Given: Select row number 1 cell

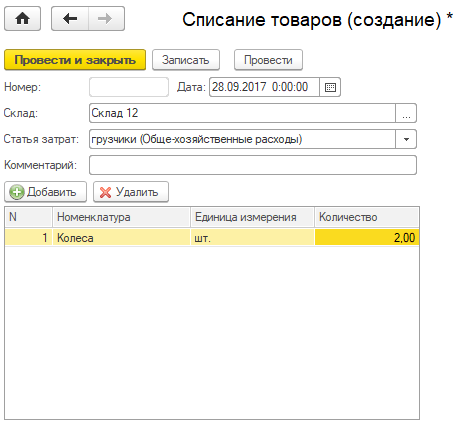Looking at the screenshot, I should pos(28,238).
